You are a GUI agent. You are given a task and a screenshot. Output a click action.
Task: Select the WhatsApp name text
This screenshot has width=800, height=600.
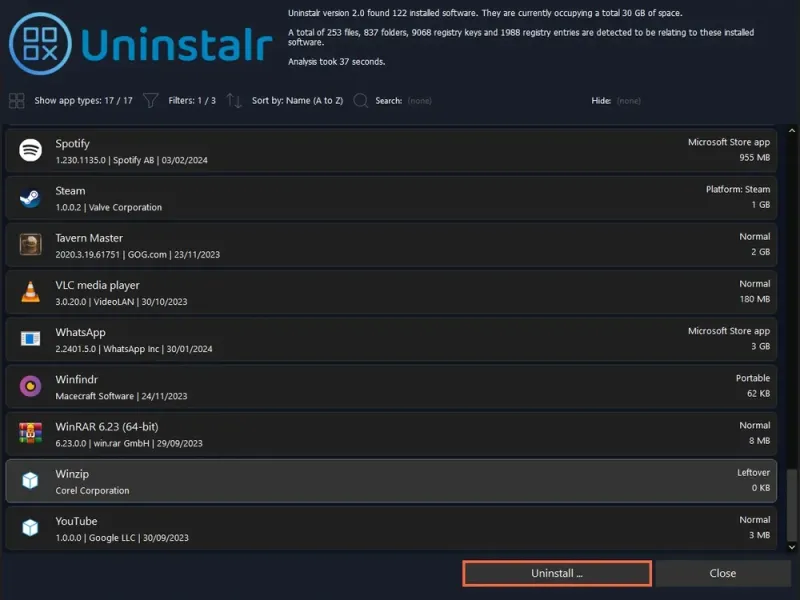[x=81, y=333]
